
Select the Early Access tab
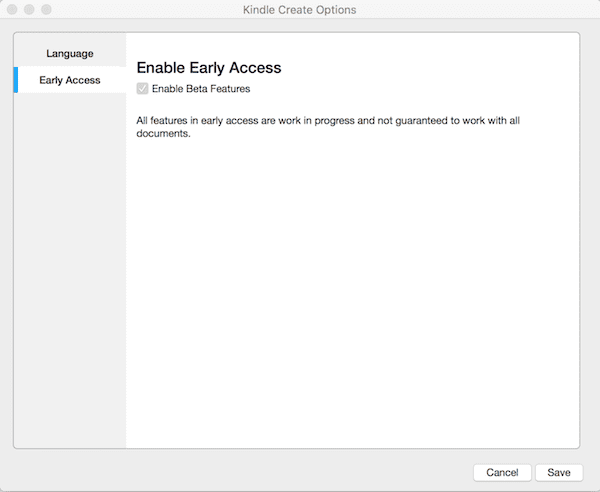[x=70, y=80]
